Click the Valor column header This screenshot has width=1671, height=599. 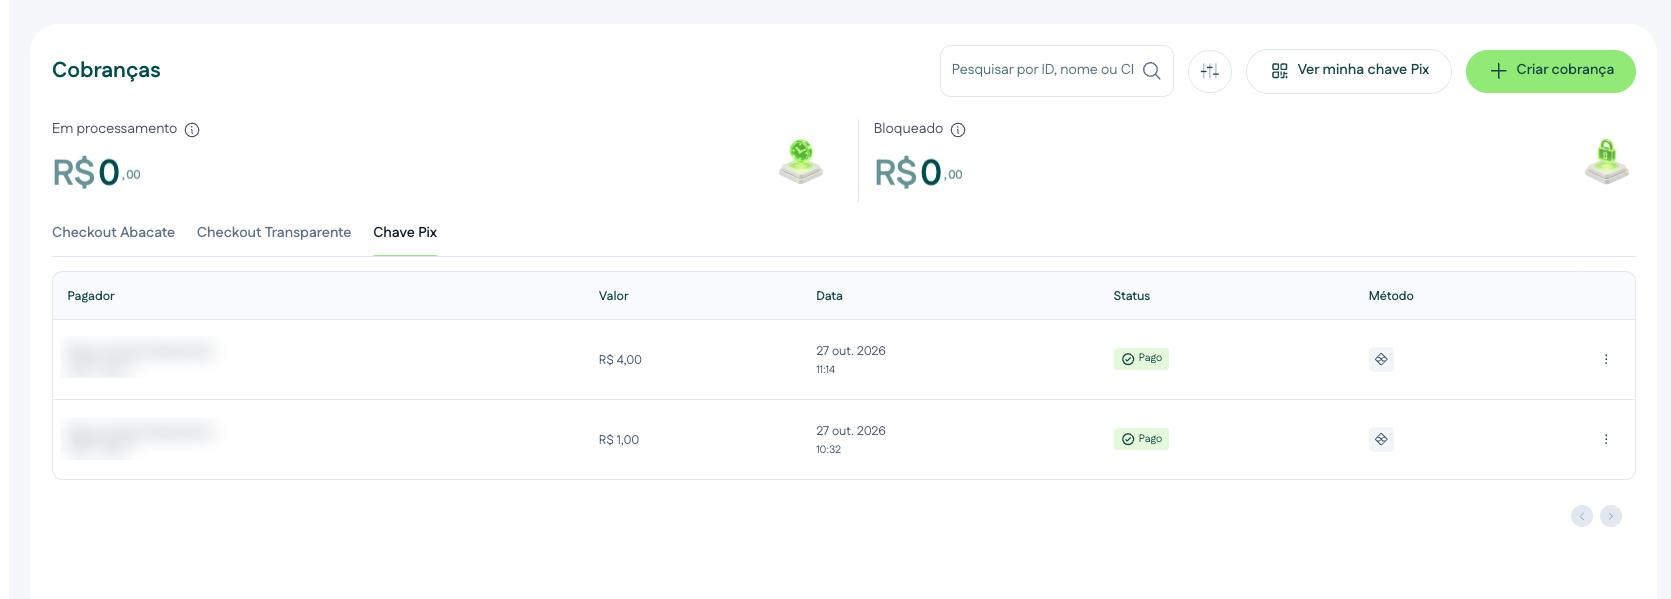pyautogui.click(x=614, y=296)
